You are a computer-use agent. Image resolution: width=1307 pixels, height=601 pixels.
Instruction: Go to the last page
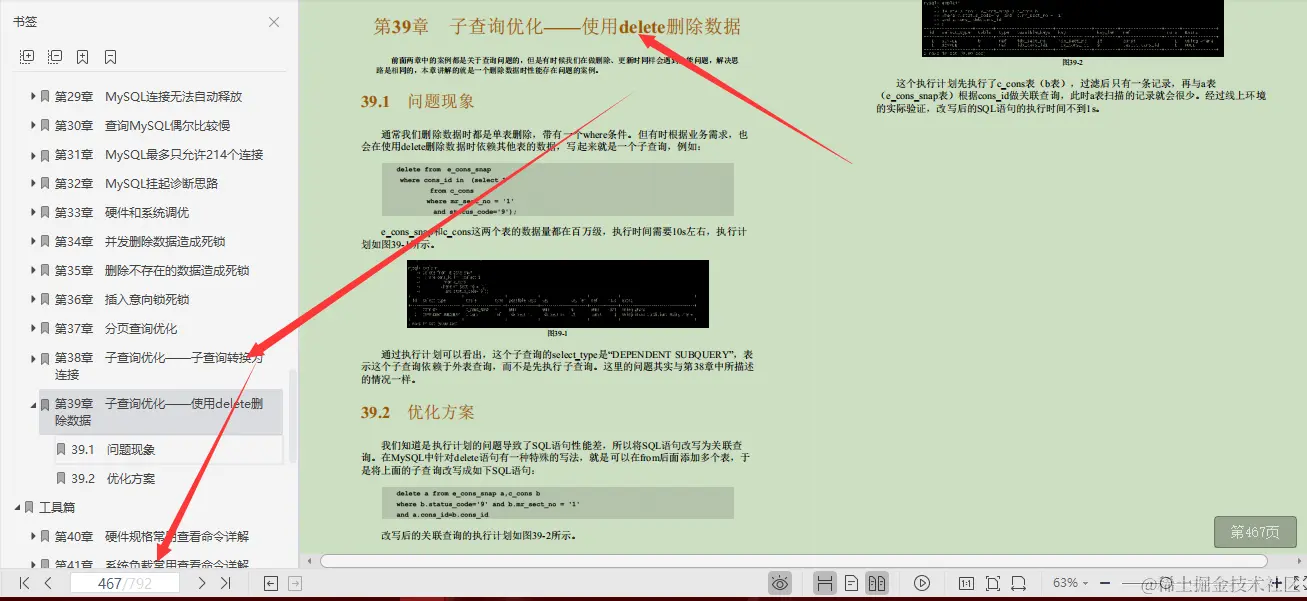[224, 582]
